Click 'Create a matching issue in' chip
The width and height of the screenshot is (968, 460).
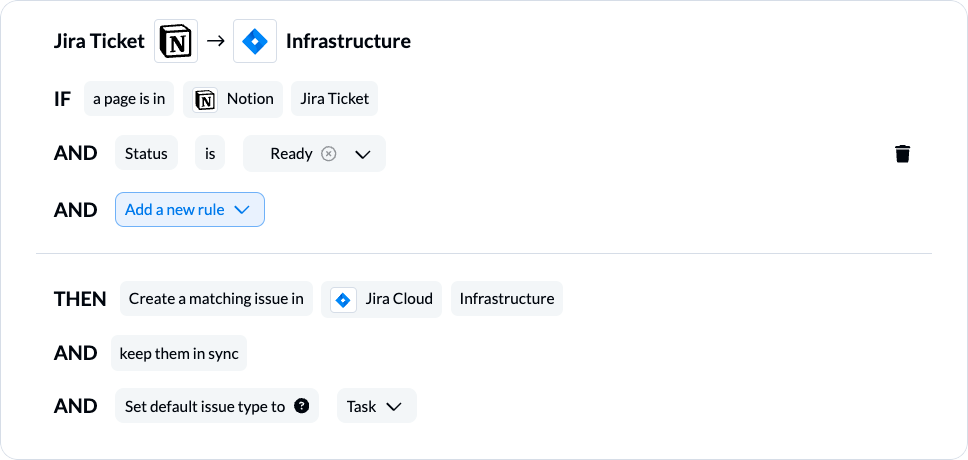tap(216, 299)
